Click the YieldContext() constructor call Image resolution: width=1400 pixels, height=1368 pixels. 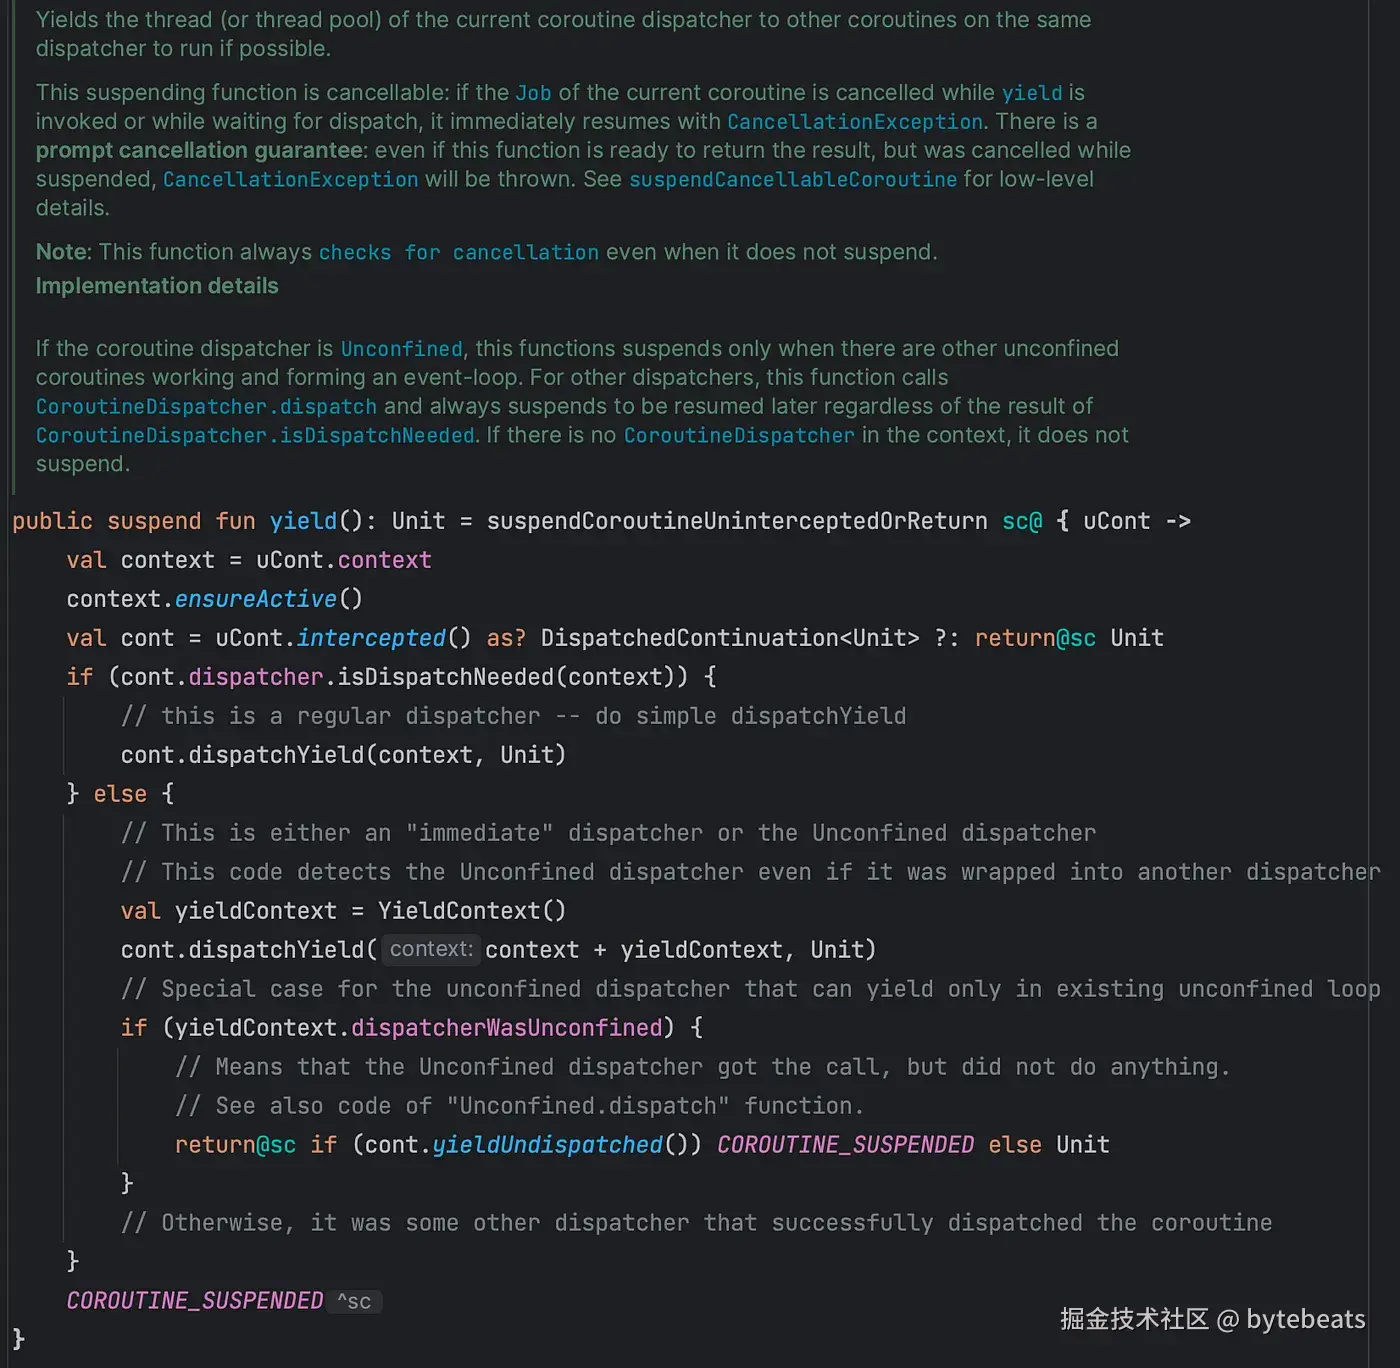pos(472,911)
